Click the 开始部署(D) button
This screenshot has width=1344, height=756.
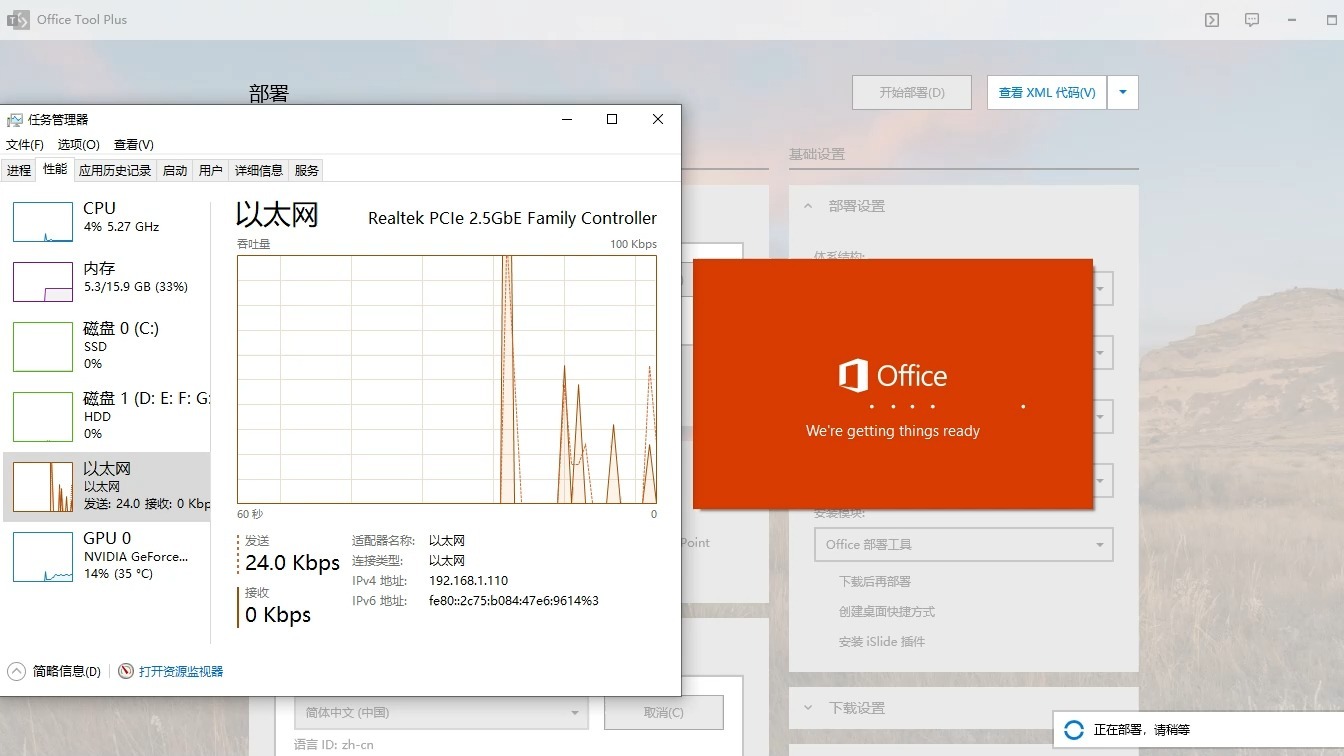tap(912, 93)
